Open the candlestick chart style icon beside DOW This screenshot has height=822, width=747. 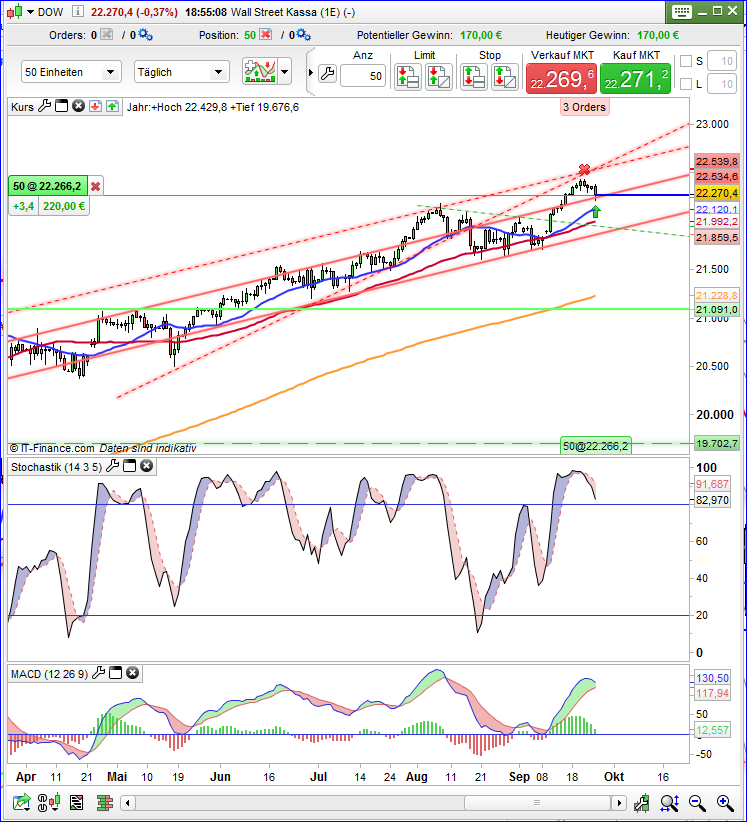coord(15,12)
